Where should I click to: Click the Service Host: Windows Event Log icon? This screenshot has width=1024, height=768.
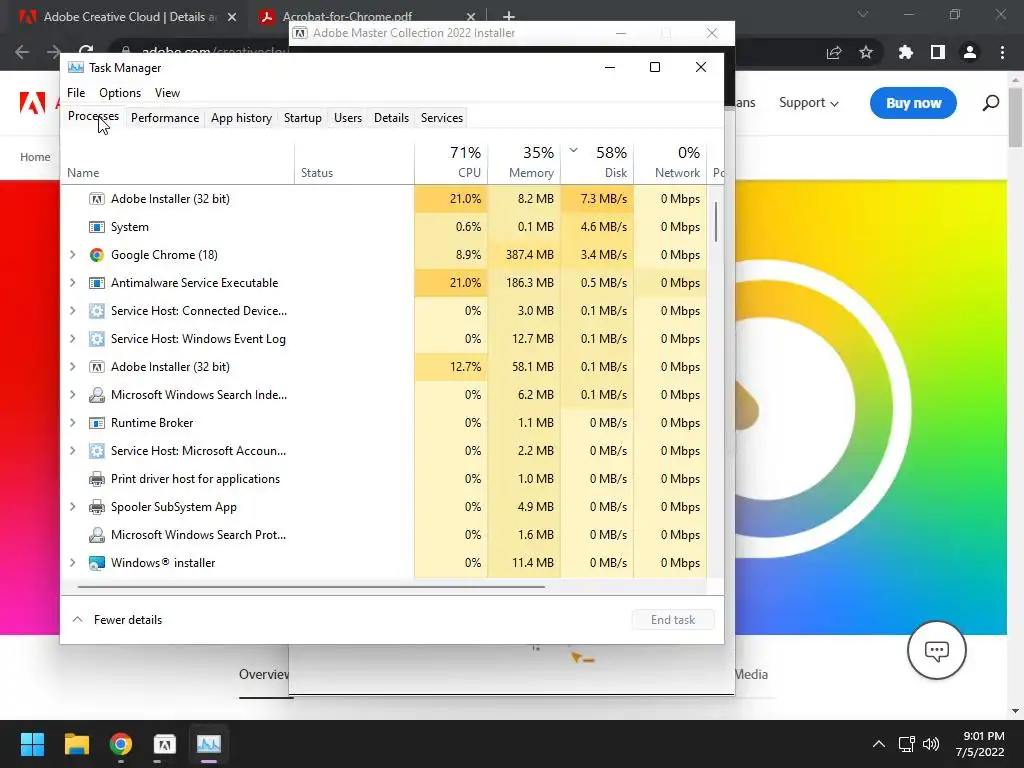click(97, 339)
